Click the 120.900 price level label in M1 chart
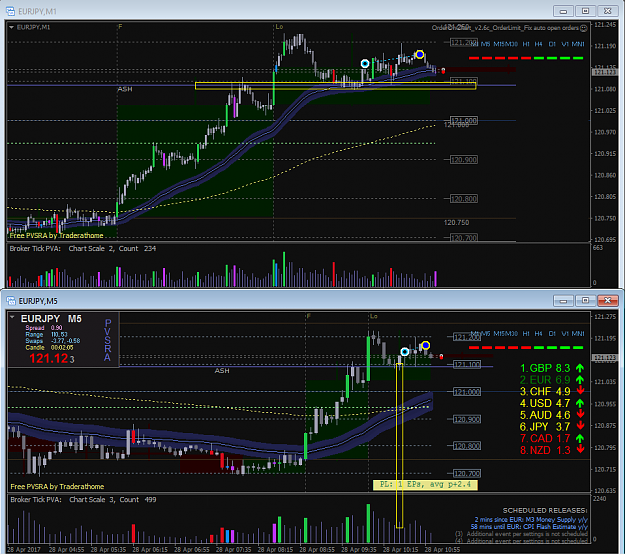This screenshot has width=625, height=555. pos(464,160)
